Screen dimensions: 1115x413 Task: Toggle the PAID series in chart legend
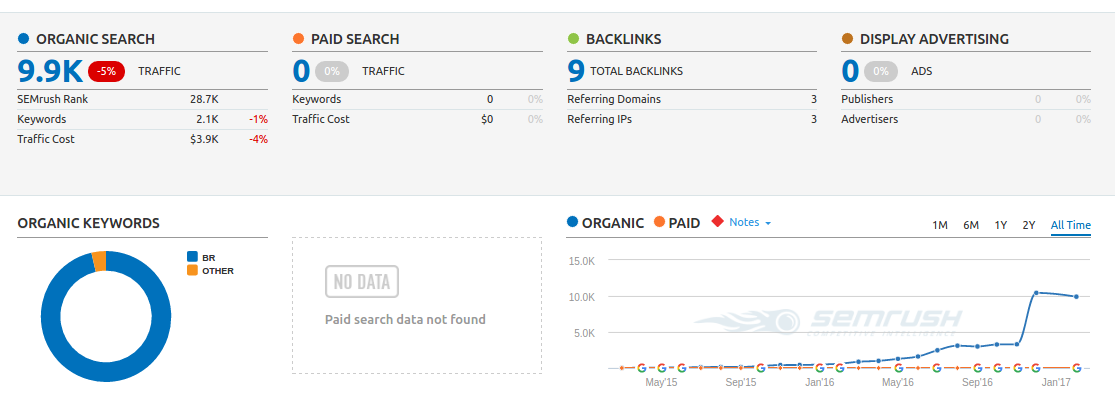click(x=676, y=222)
